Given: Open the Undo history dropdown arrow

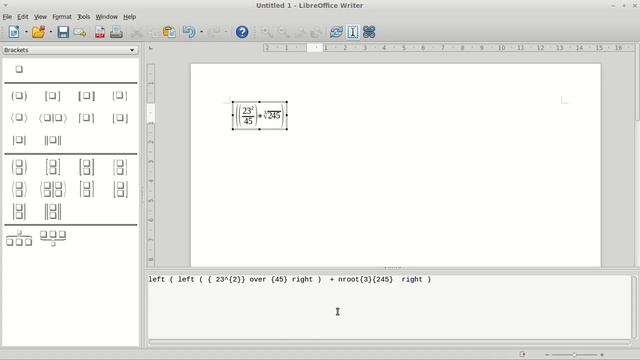Looking at the screenshot, I should (201, 32).
